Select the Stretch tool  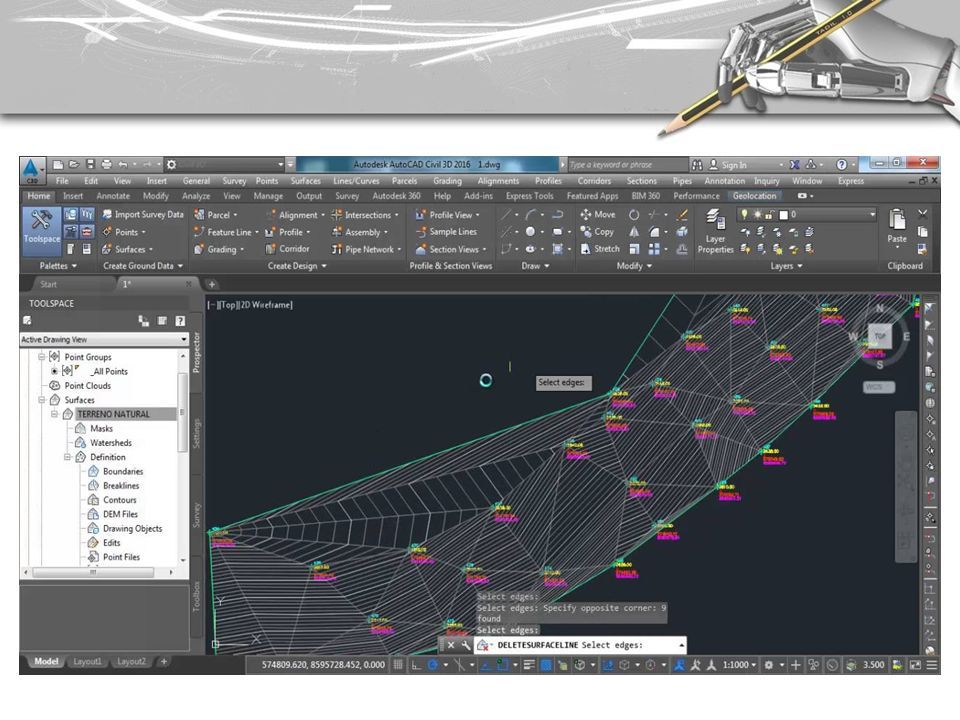[600, 249]
